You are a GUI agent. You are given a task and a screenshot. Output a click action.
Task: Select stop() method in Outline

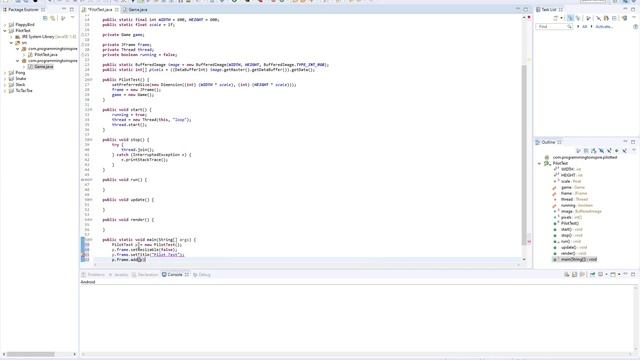tap(568, 236)
